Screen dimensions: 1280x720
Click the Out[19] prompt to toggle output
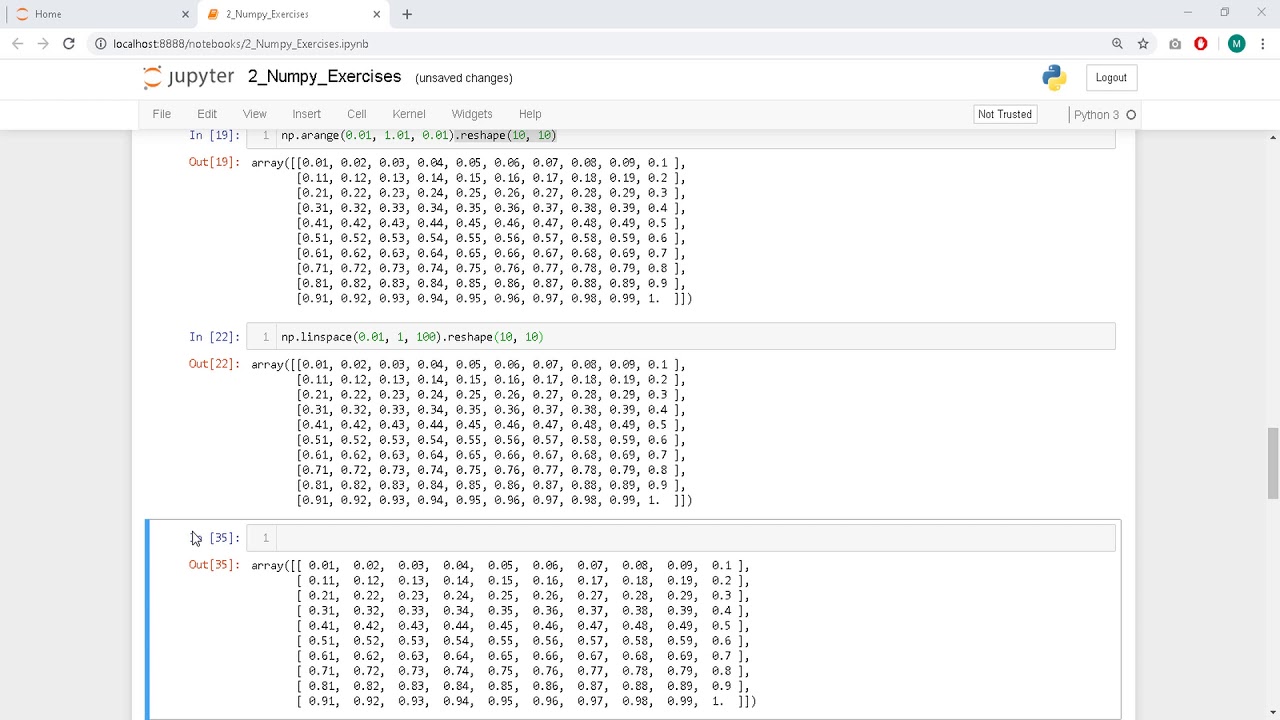[x=214, y=162]
